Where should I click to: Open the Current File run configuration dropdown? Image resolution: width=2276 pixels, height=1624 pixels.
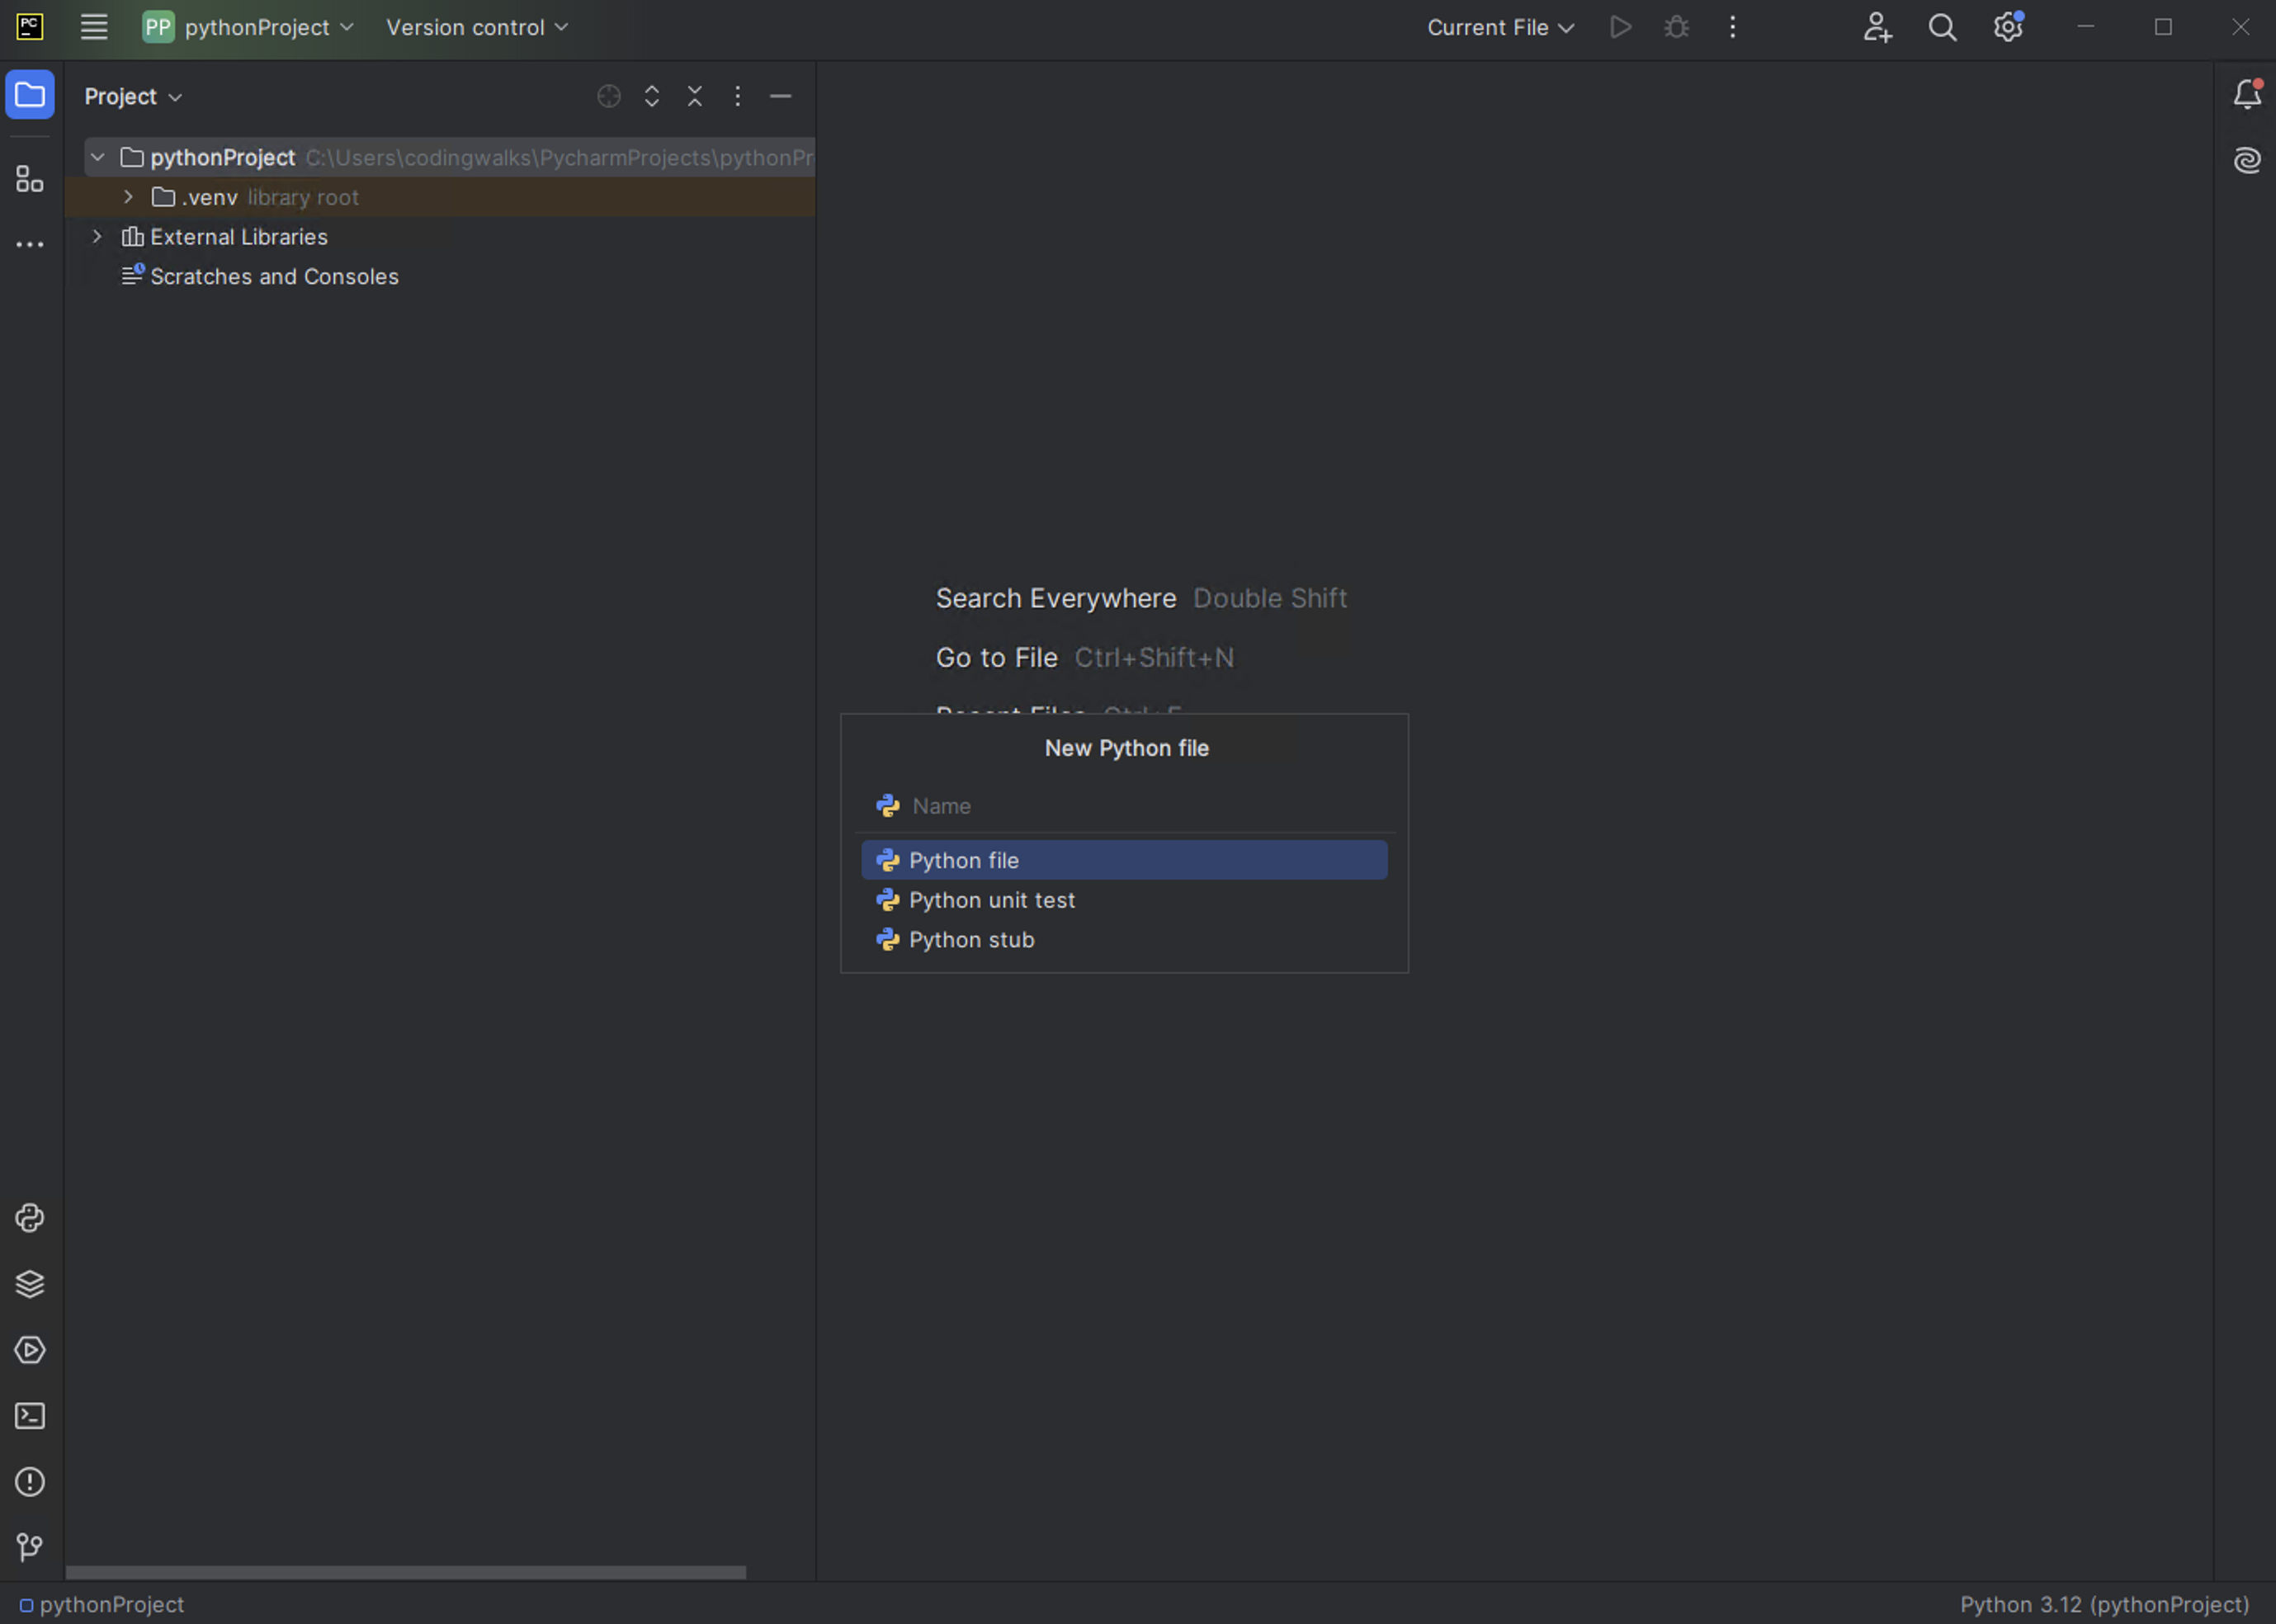(x=1499, y=28)
